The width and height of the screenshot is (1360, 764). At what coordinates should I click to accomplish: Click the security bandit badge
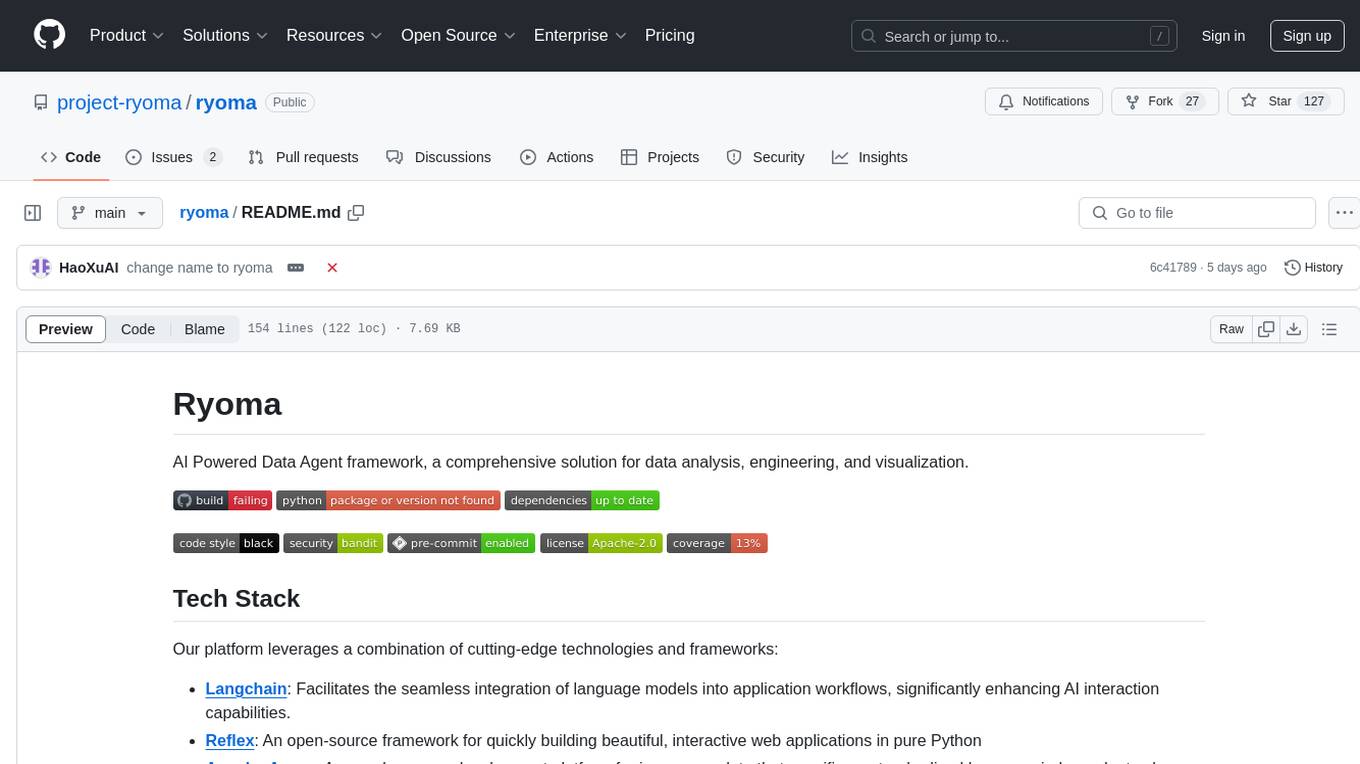(333, 543)
